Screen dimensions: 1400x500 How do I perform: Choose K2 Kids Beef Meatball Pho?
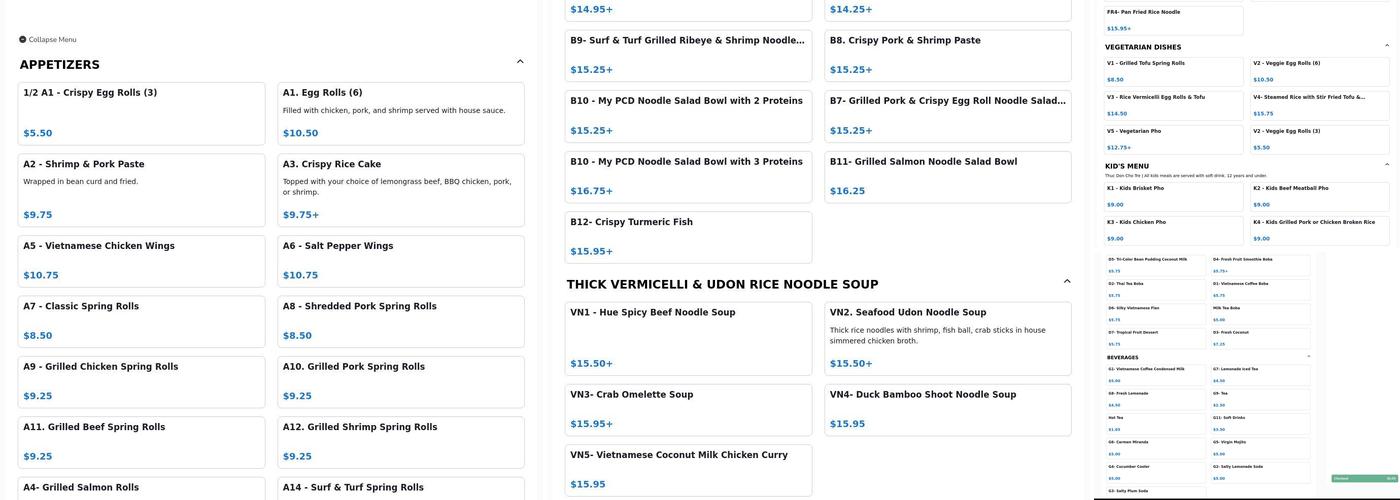(1320, 196)
